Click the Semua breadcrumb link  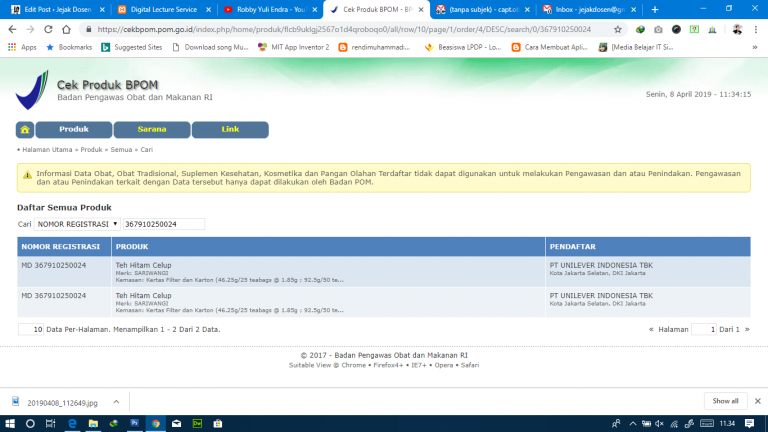pyautogui.click(x=121, y=149)
